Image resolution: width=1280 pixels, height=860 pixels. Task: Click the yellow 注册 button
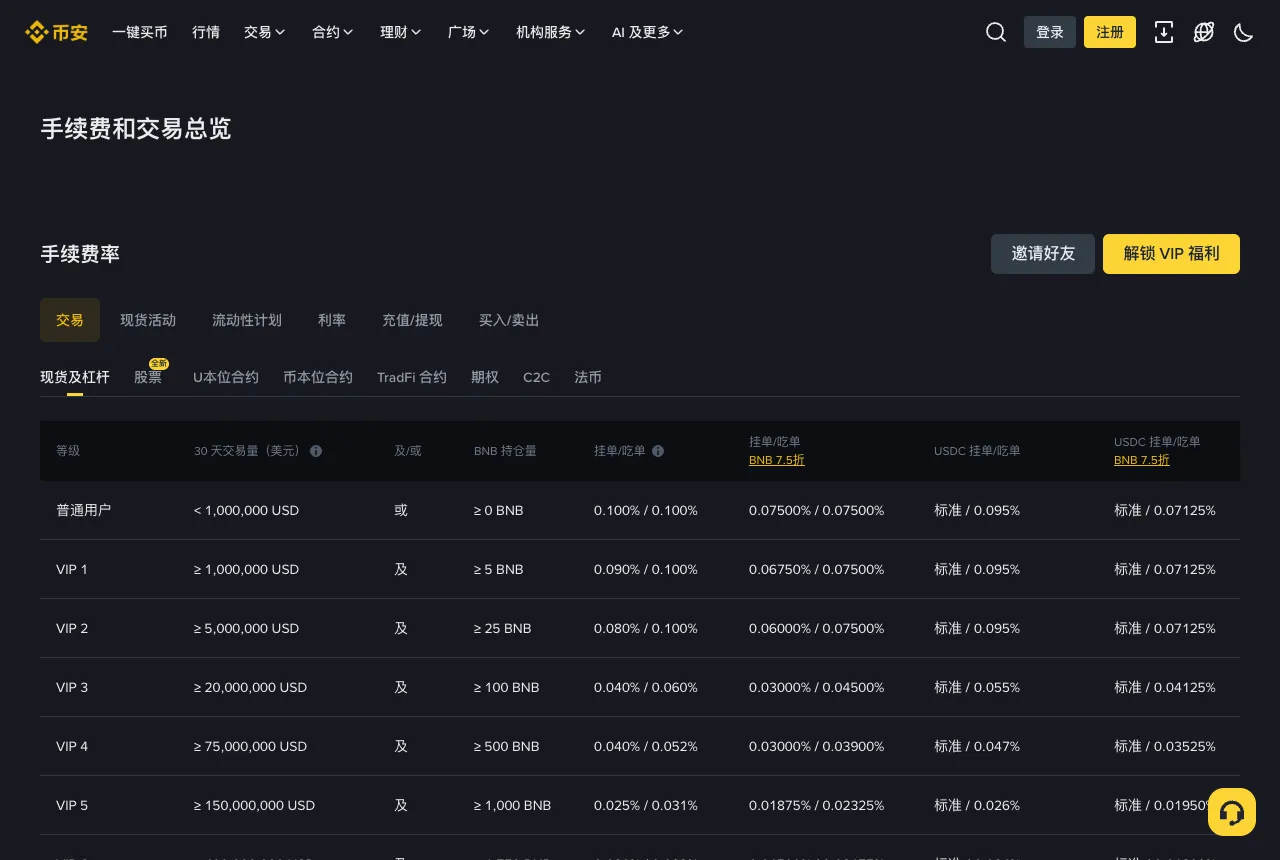tap(1110, 32)
